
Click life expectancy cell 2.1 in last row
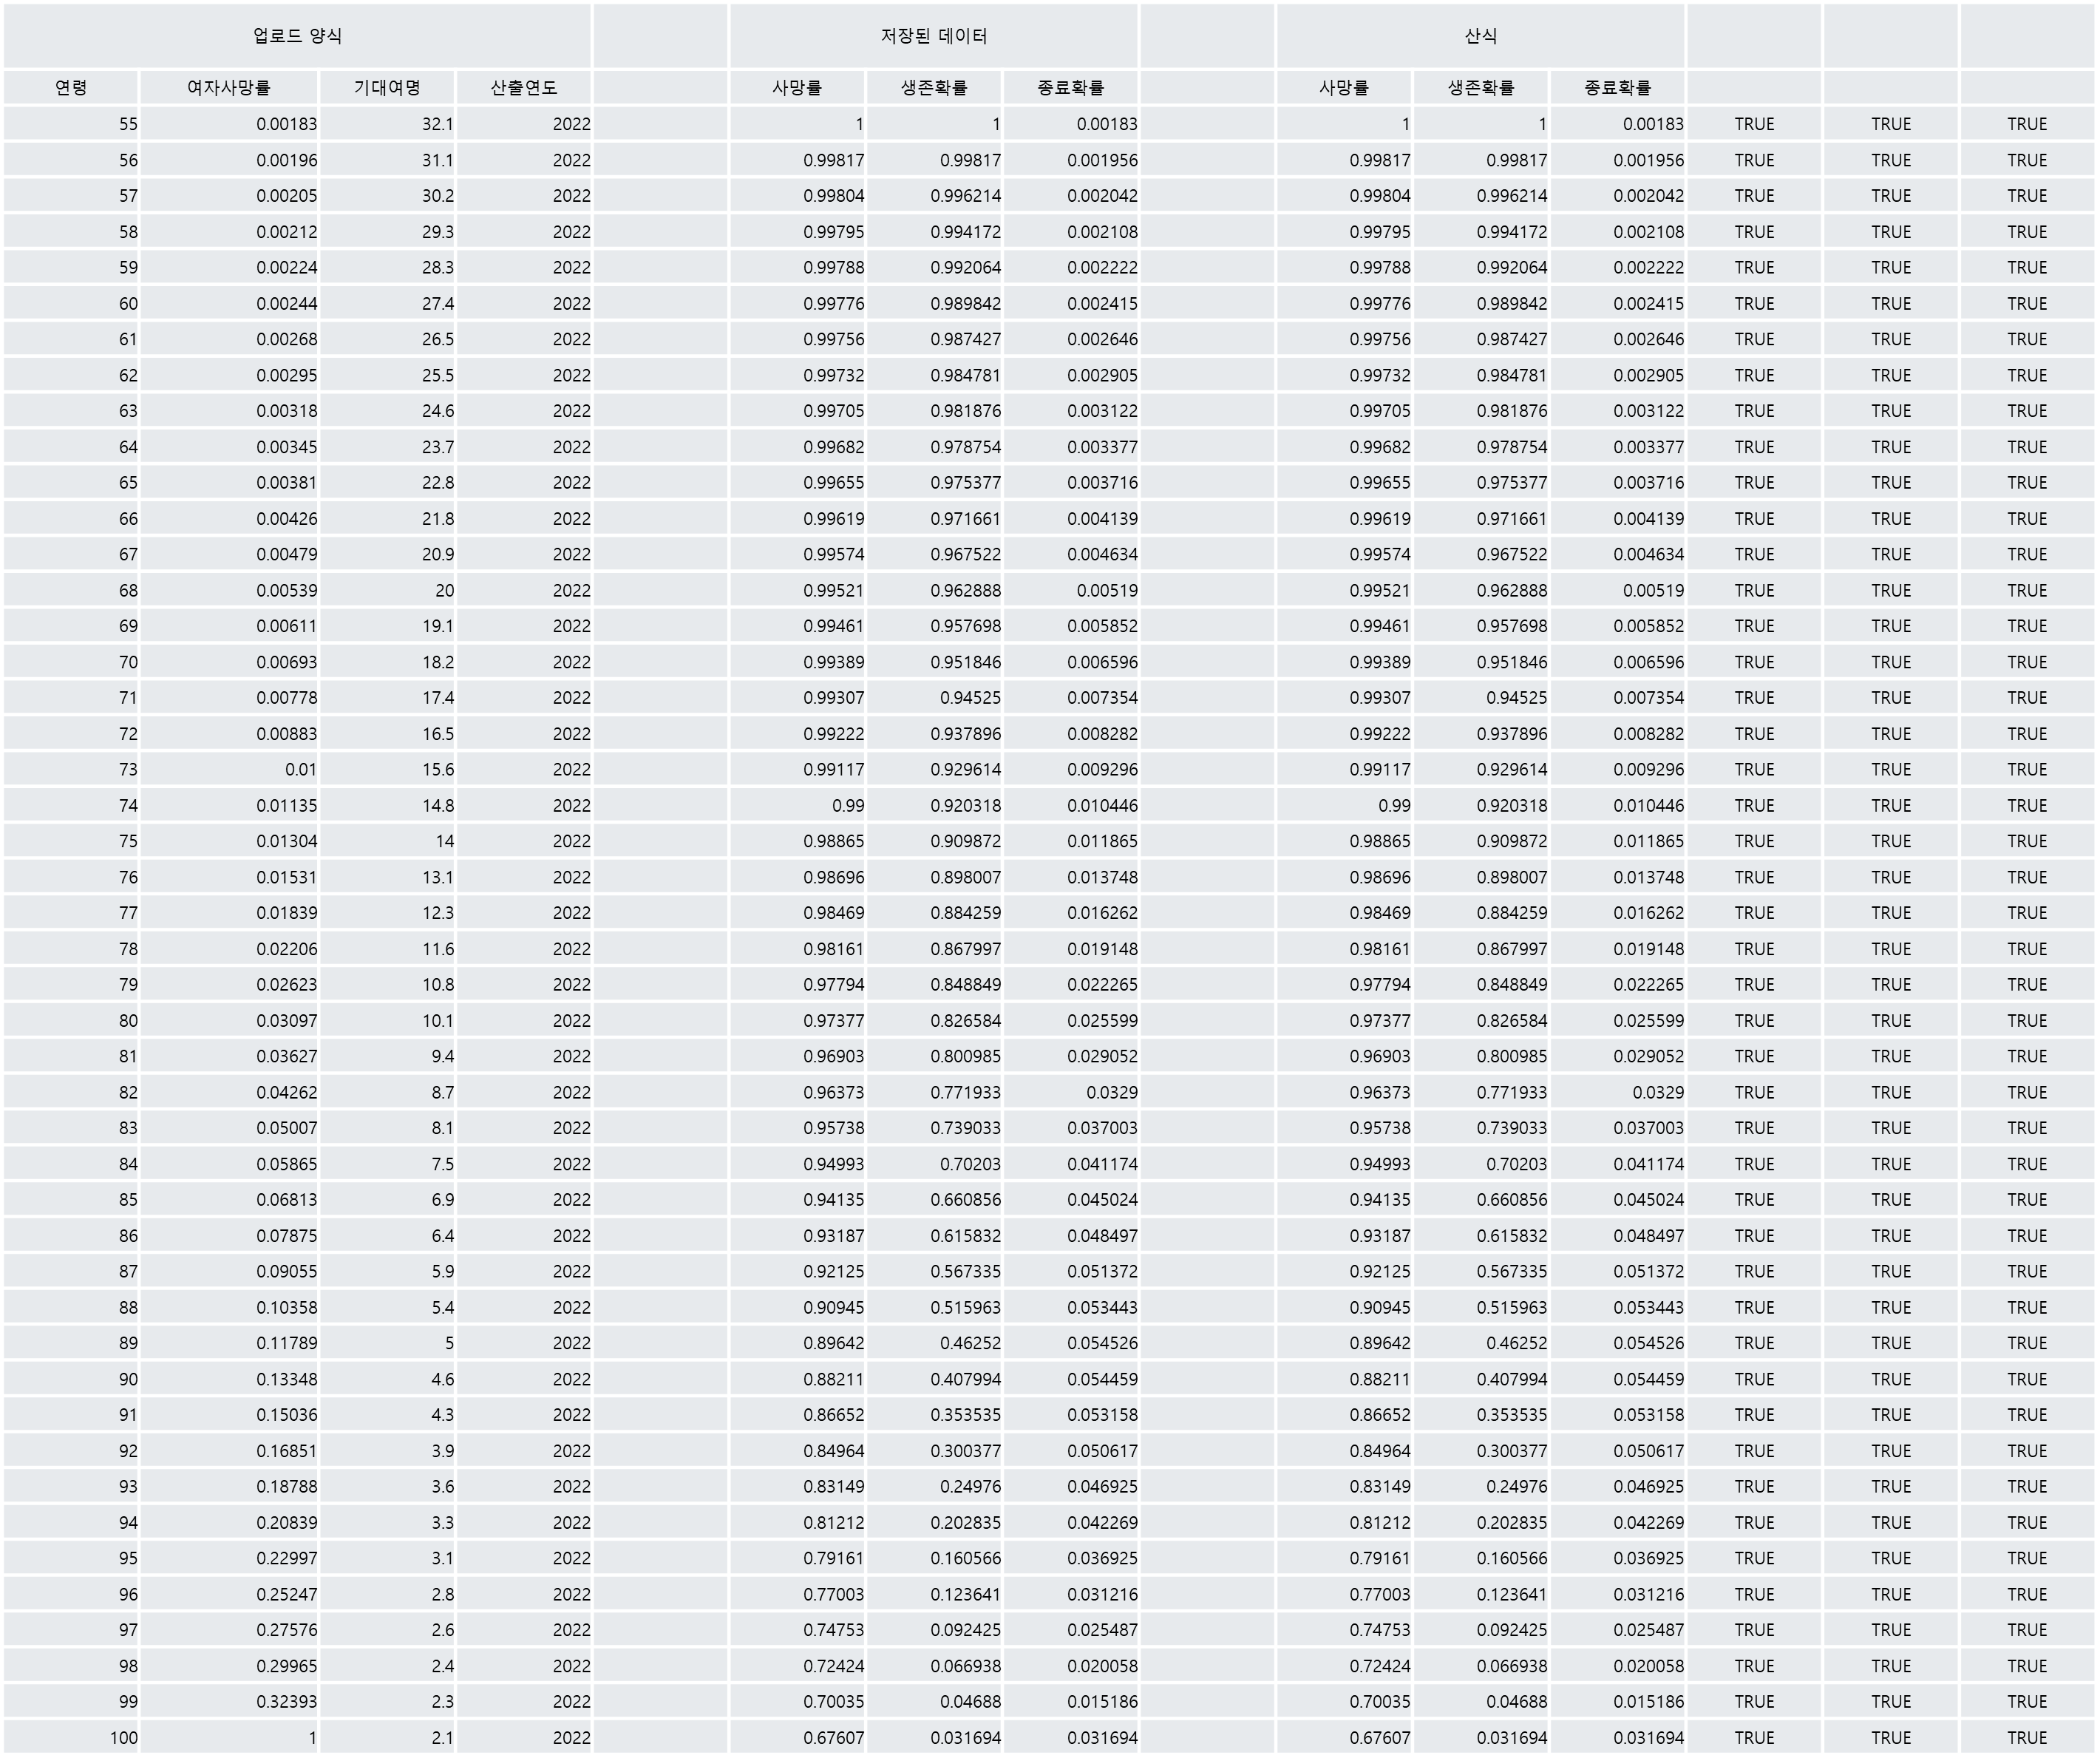pos(442,1738)
